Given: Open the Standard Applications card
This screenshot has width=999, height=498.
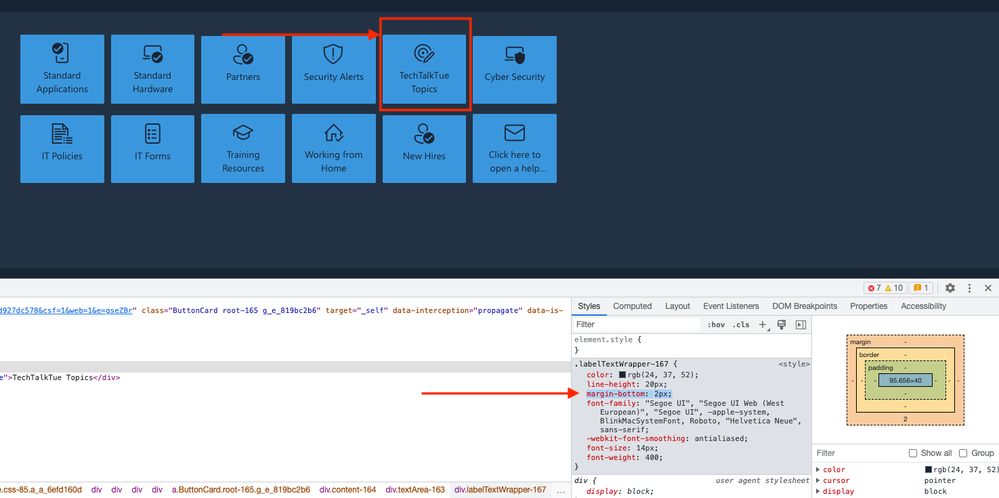Looking at the screenshot, I should (x=62, y=69).
